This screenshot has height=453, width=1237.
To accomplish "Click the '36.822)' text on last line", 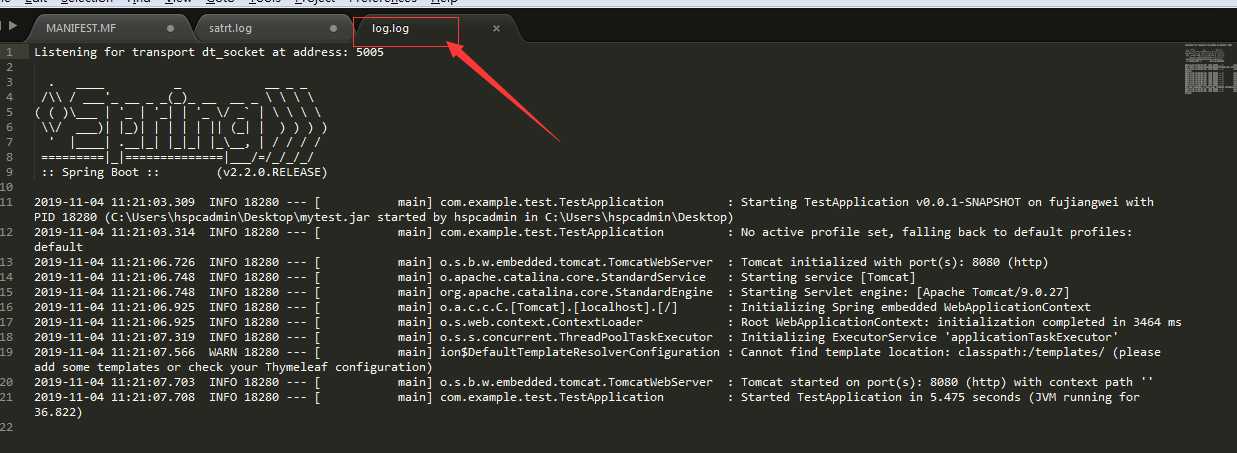I will (x=58, y=412).
